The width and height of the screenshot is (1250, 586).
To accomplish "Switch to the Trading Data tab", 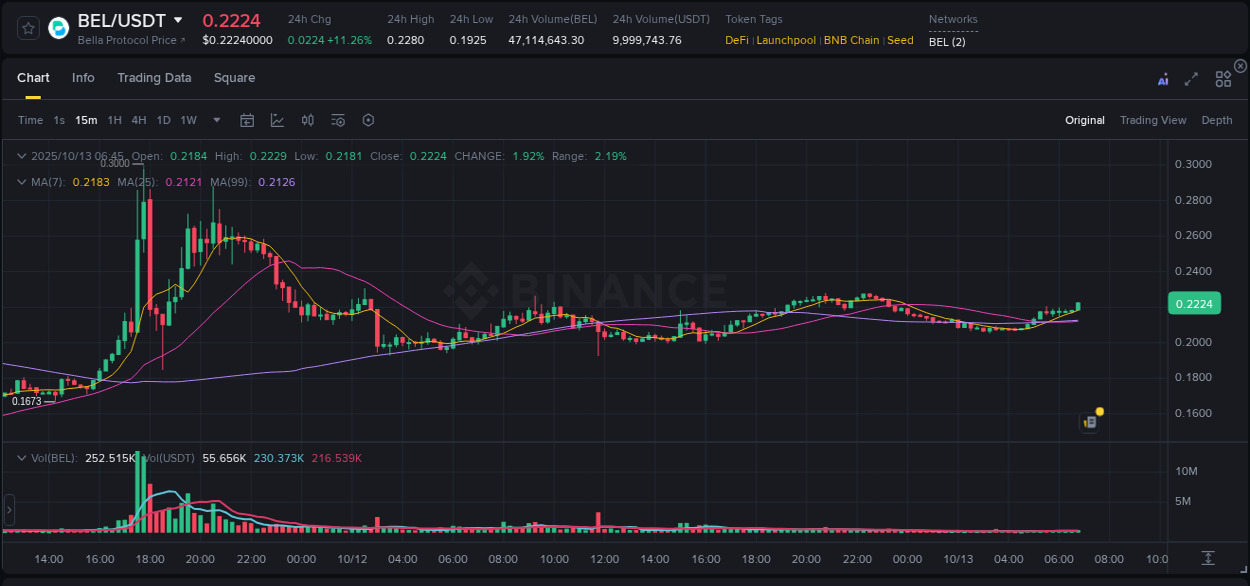I will click(154, 77).
